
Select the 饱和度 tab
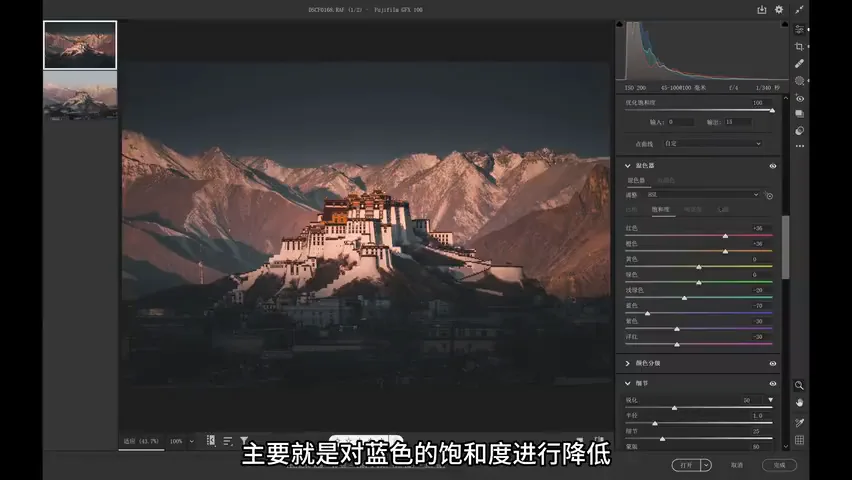click(x=661, y=209)
